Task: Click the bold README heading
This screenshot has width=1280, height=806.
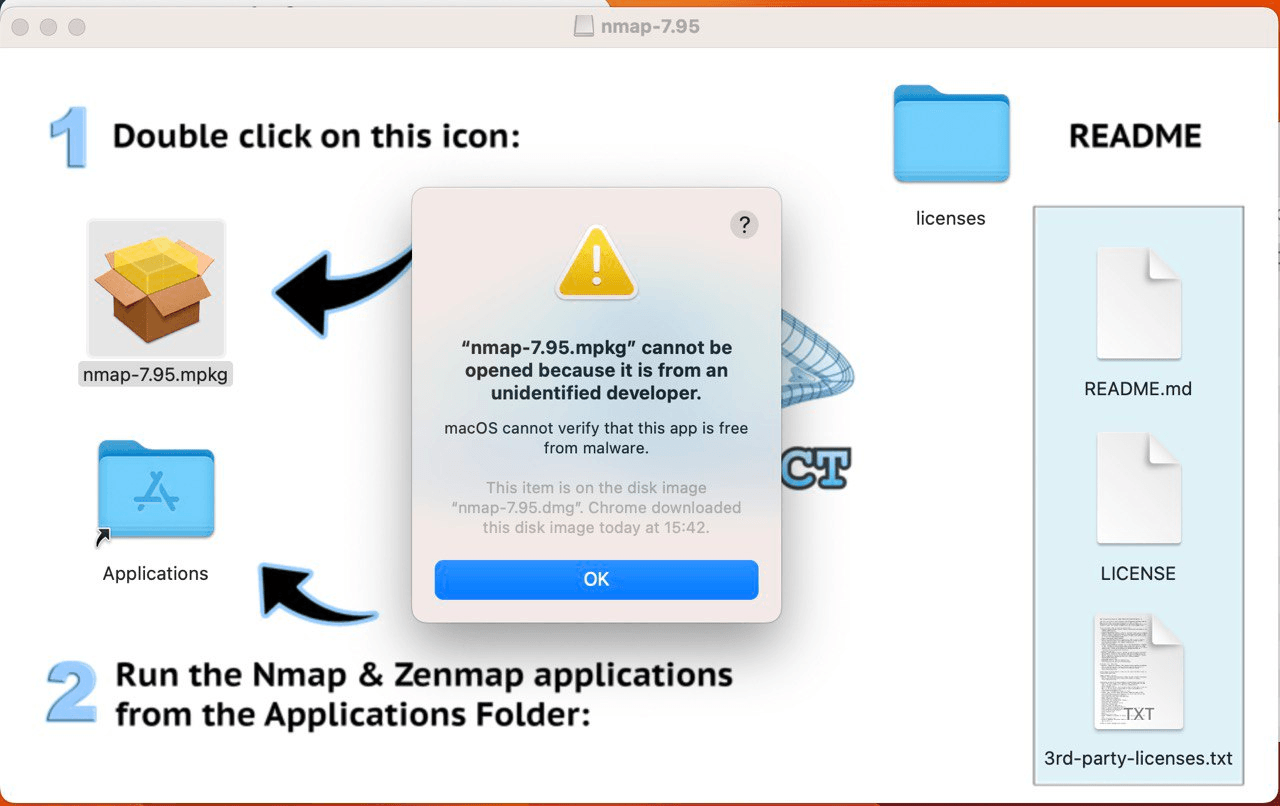Action: tap(1135, 136)
